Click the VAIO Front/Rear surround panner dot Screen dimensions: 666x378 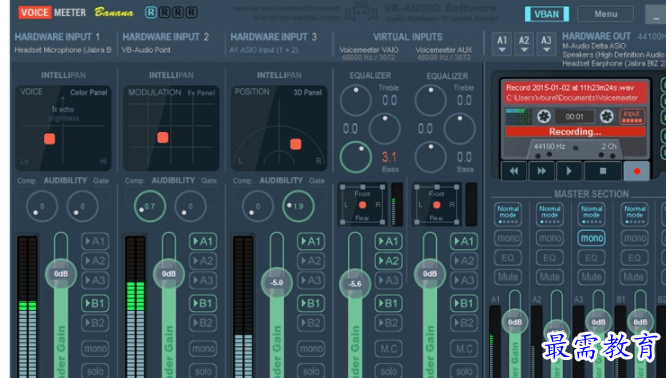pos(362,205)
